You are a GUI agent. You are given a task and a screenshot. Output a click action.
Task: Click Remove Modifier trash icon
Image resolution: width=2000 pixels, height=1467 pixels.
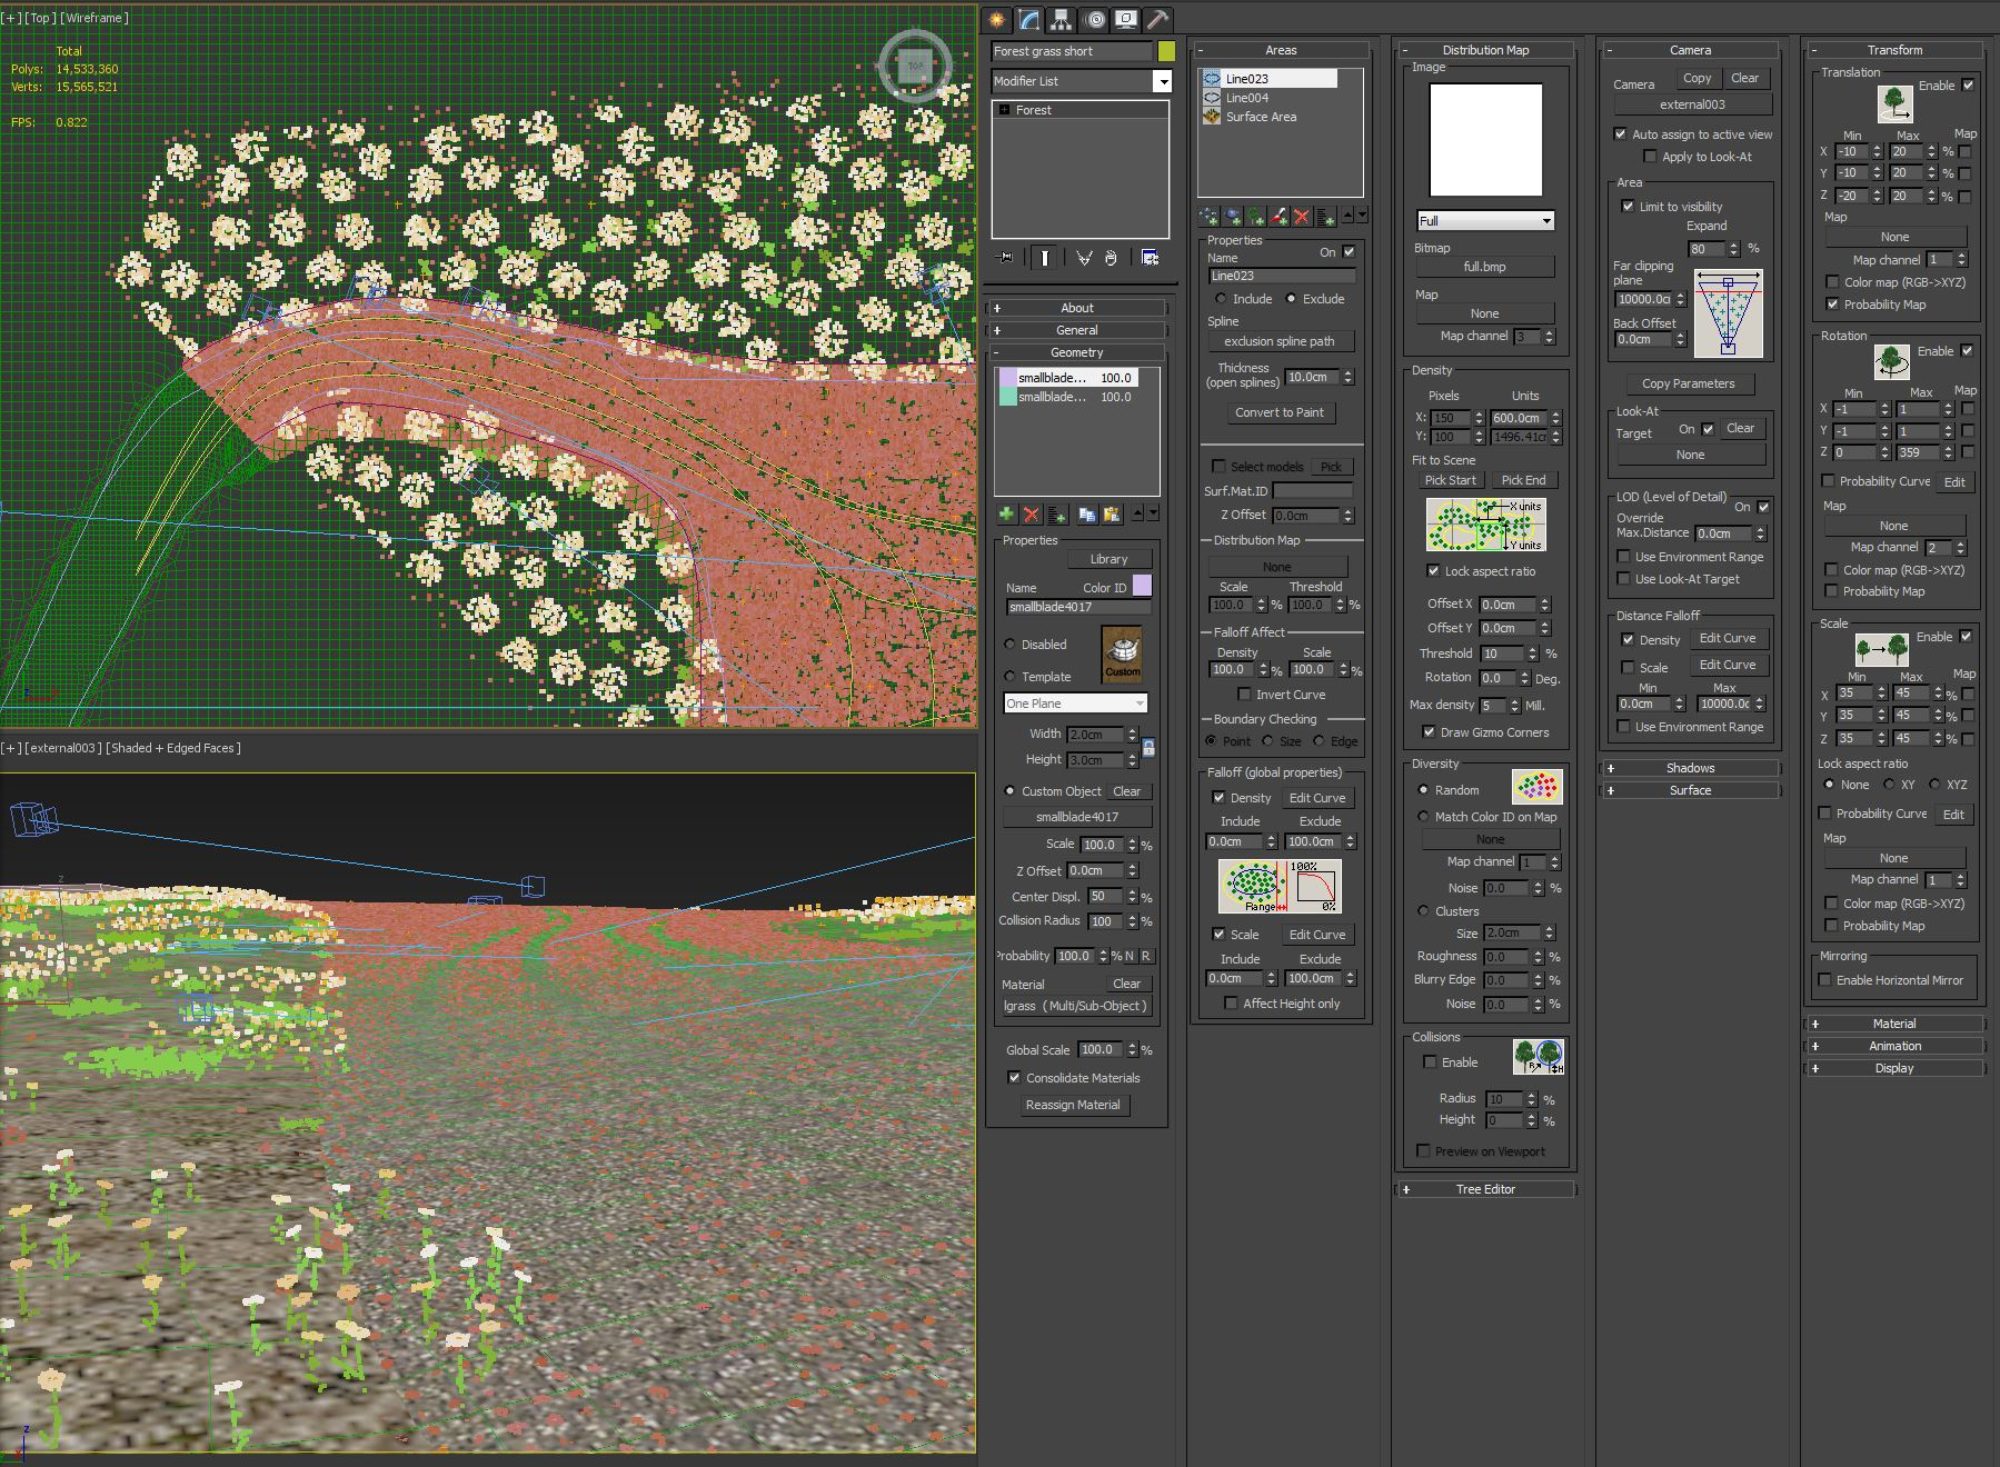click(x=1111, y=258)
